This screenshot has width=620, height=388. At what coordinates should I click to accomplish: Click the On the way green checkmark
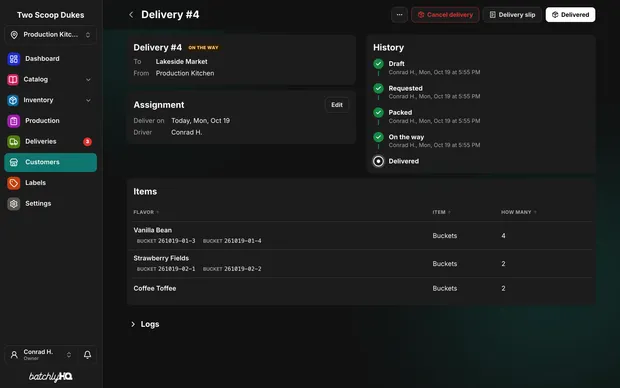378,137
